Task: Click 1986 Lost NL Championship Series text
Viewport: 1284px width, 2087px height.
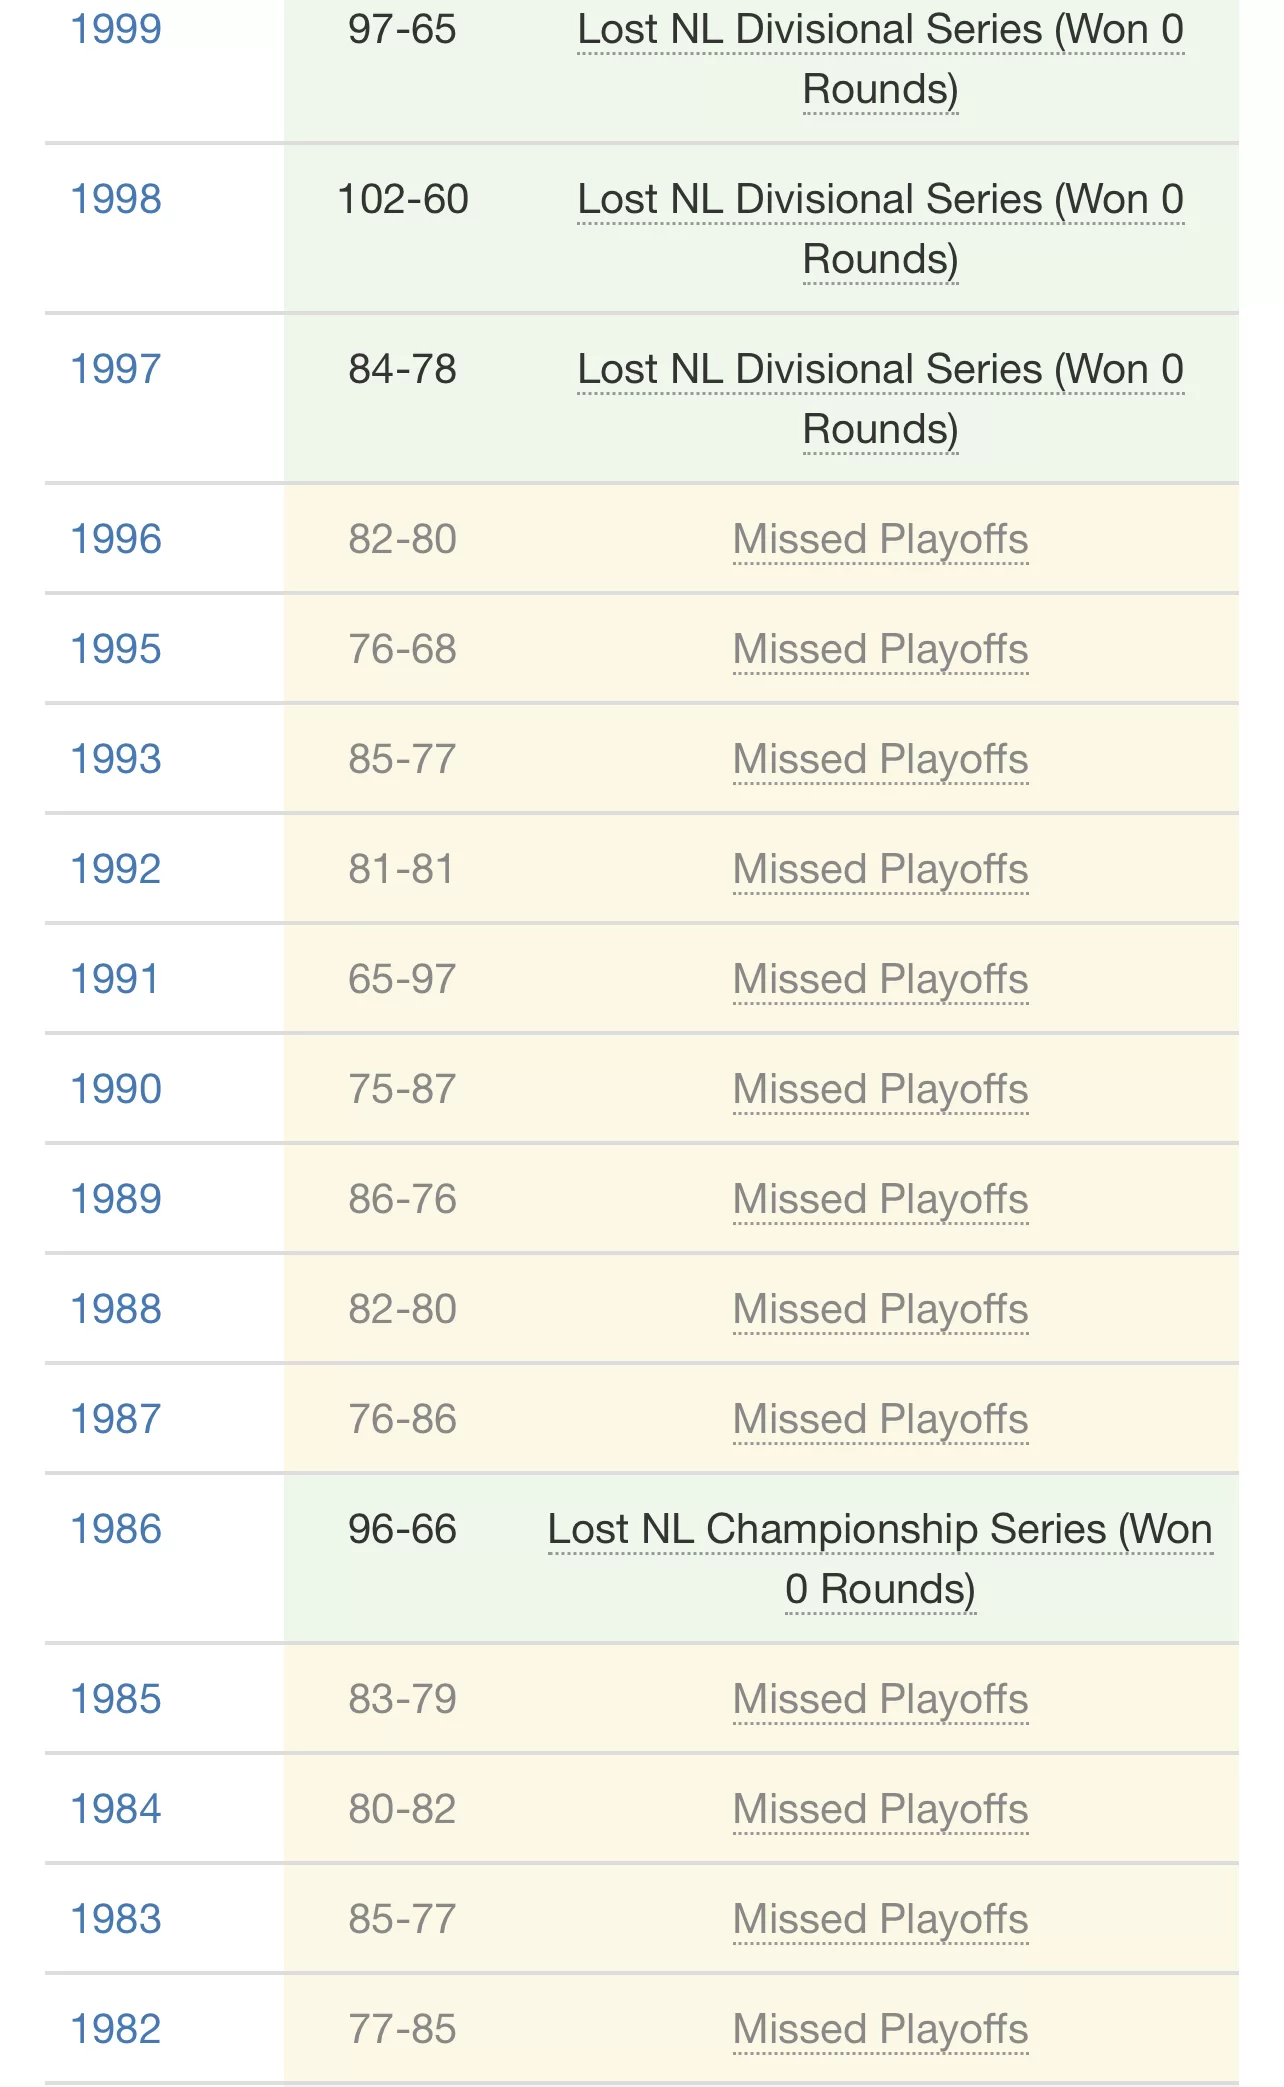Action: [x=880, y=1559]
